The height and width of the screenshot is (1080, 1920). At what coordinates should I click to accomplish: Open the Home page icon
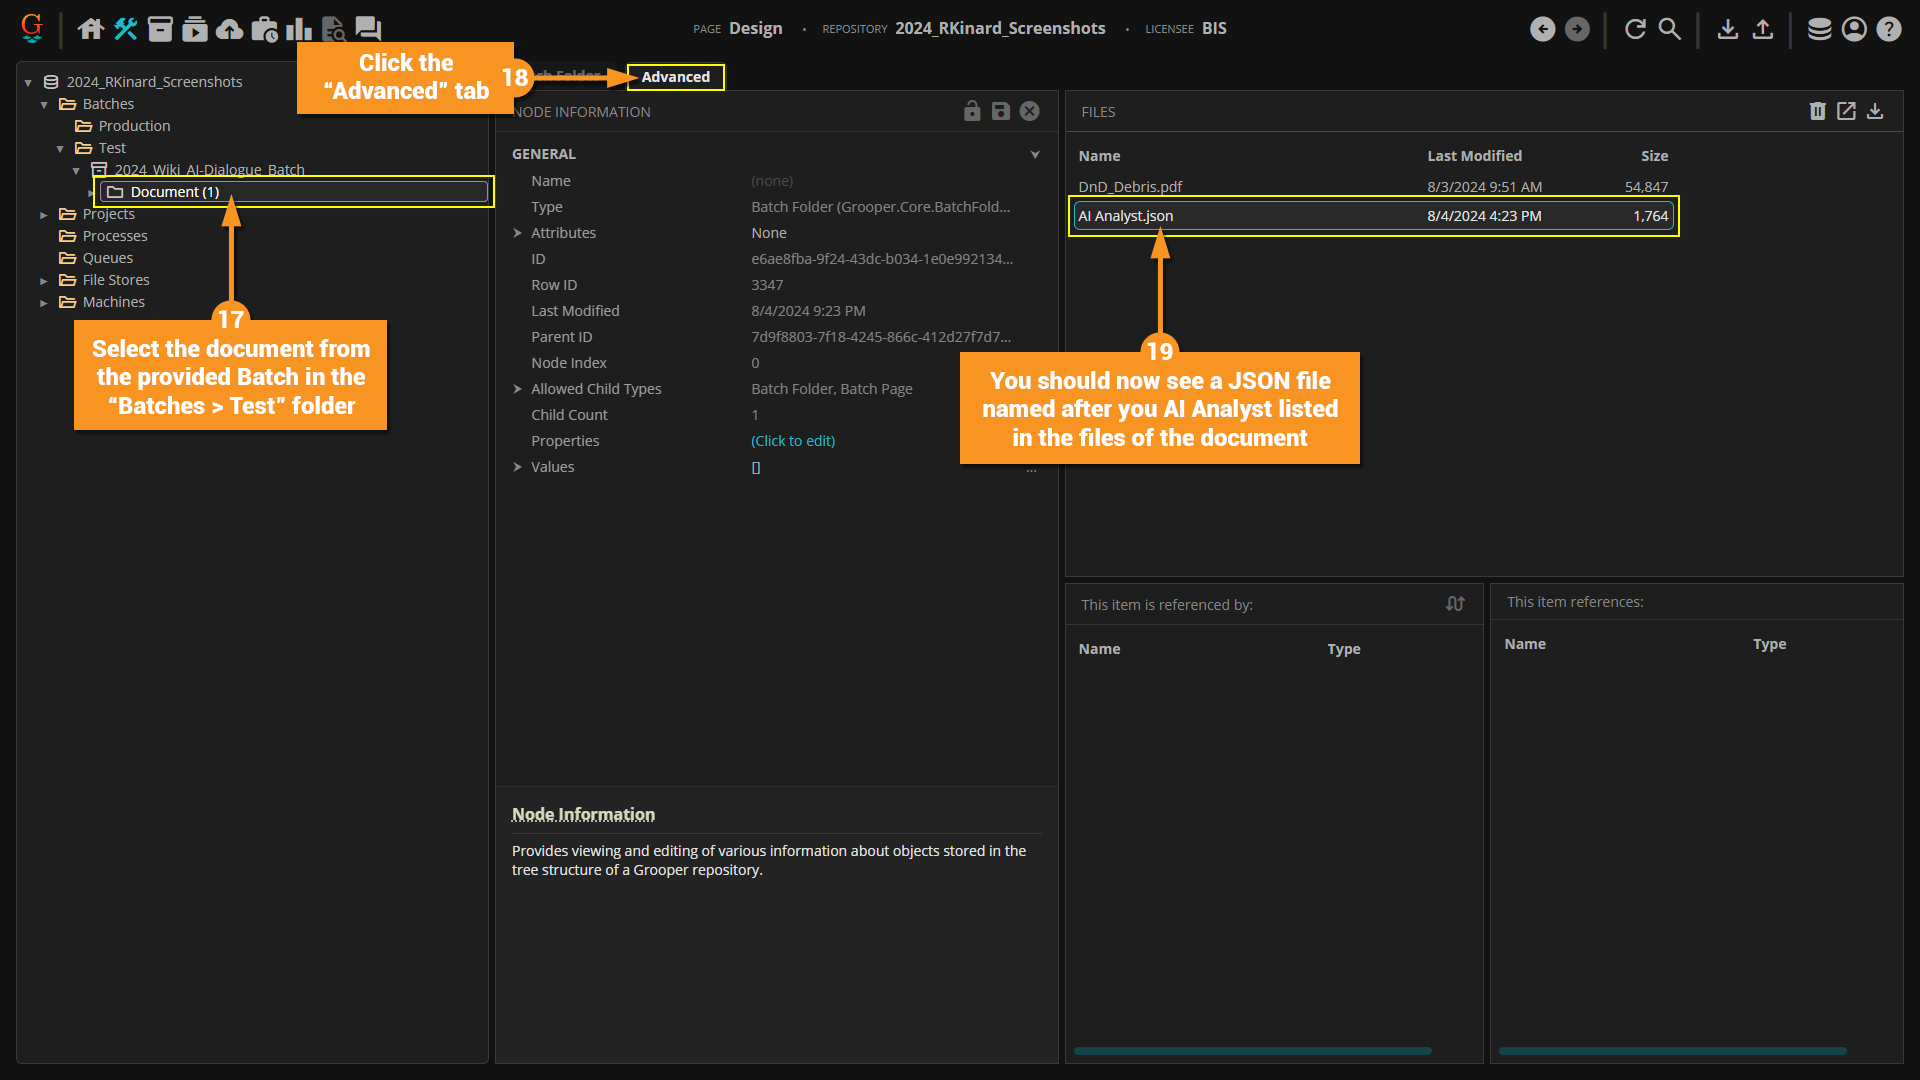[x=91, y=29]
